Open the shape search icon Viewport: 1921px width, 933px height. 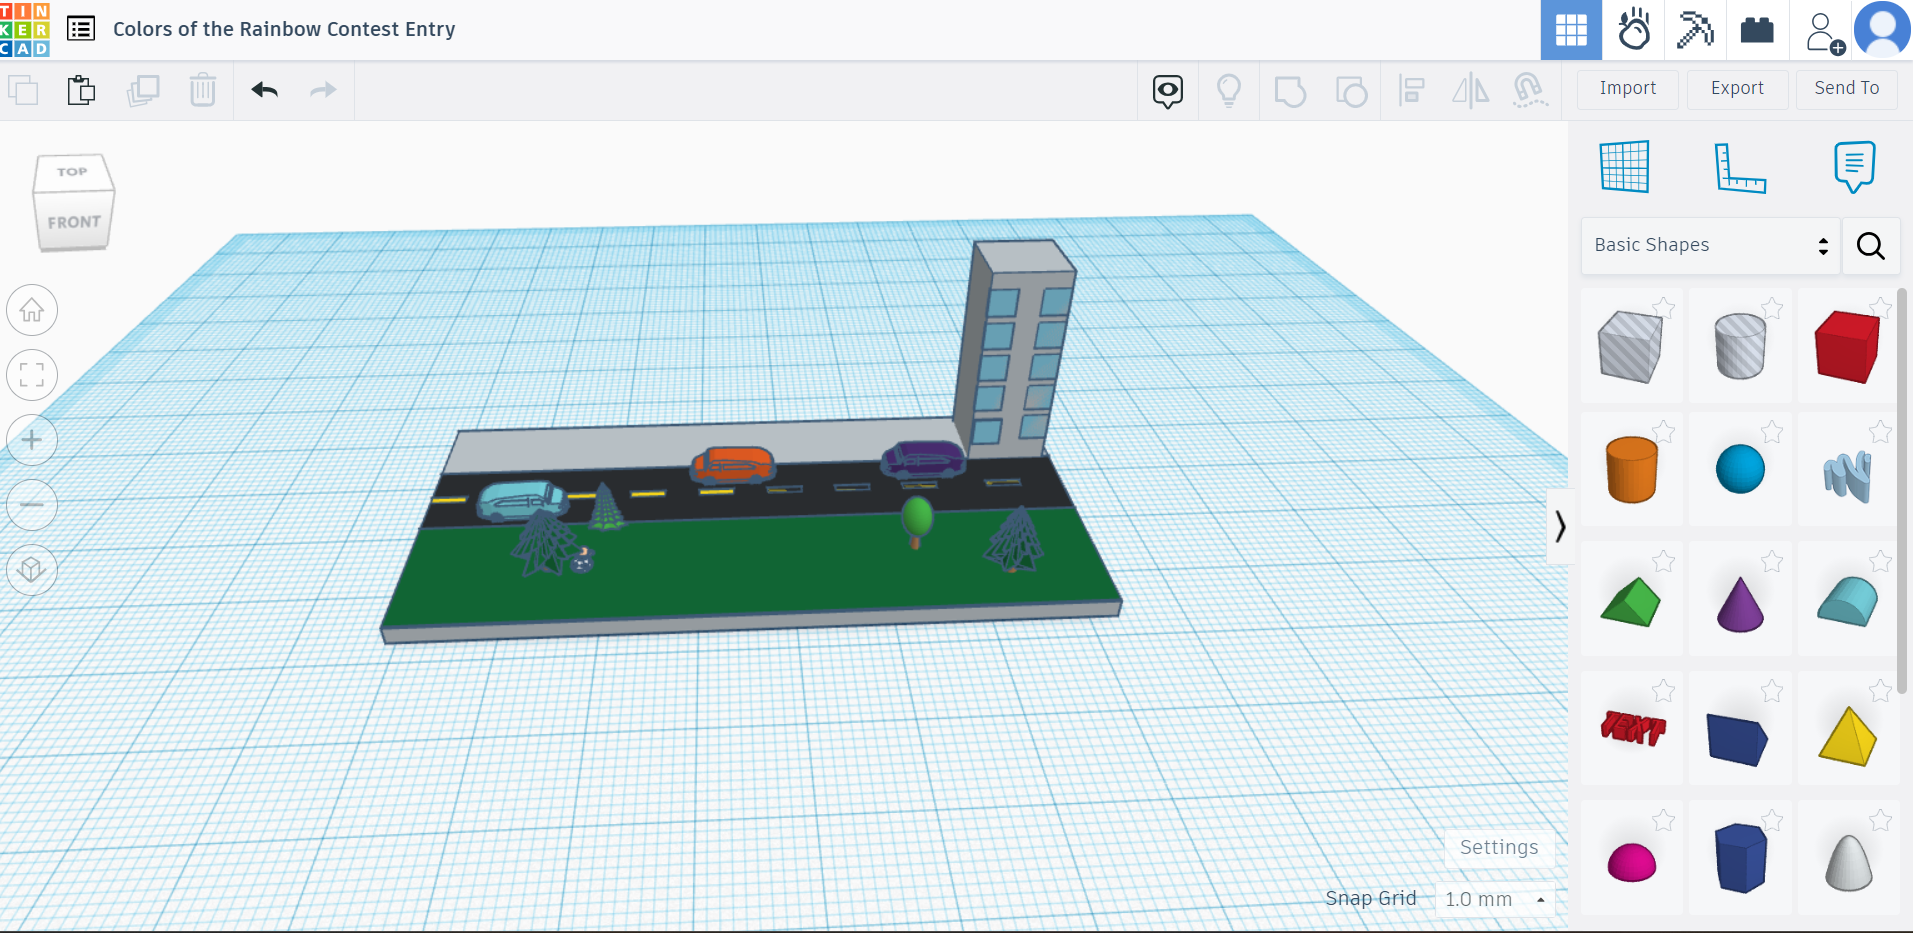[x=1870, y=246]
